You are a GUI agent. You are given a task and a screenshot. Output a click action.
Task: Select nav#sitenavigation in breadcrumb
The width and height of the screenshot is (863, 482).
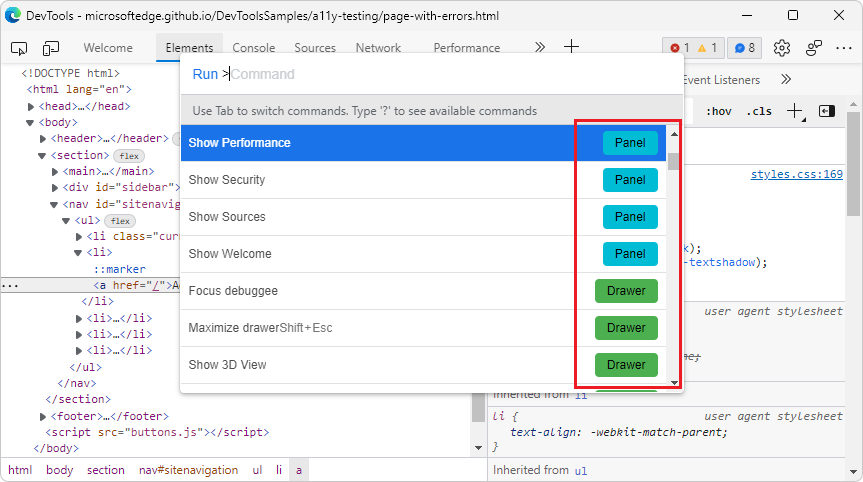coord(188,470)
